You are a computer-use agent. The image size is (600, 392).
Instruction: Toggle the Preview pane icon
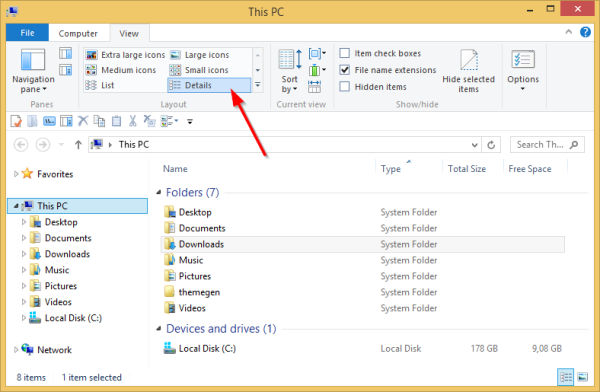65,53
